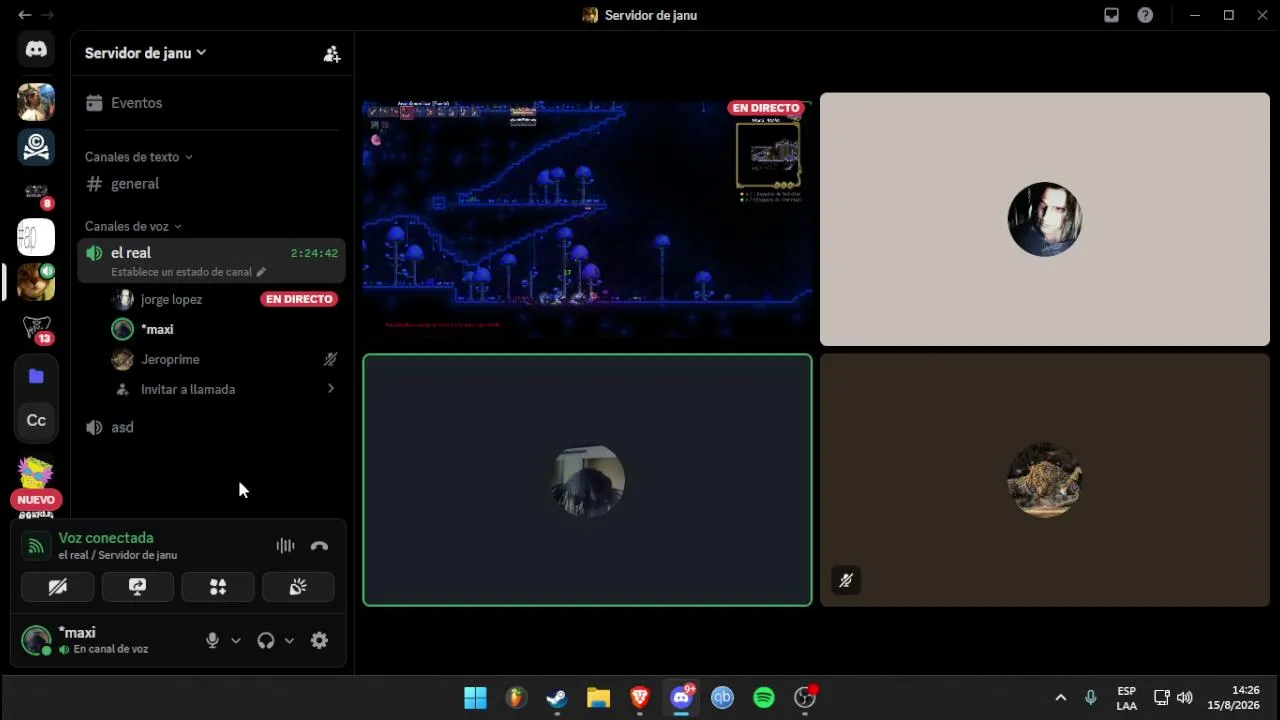Expand Invitar a llamada chevron

tap(331, 389)
